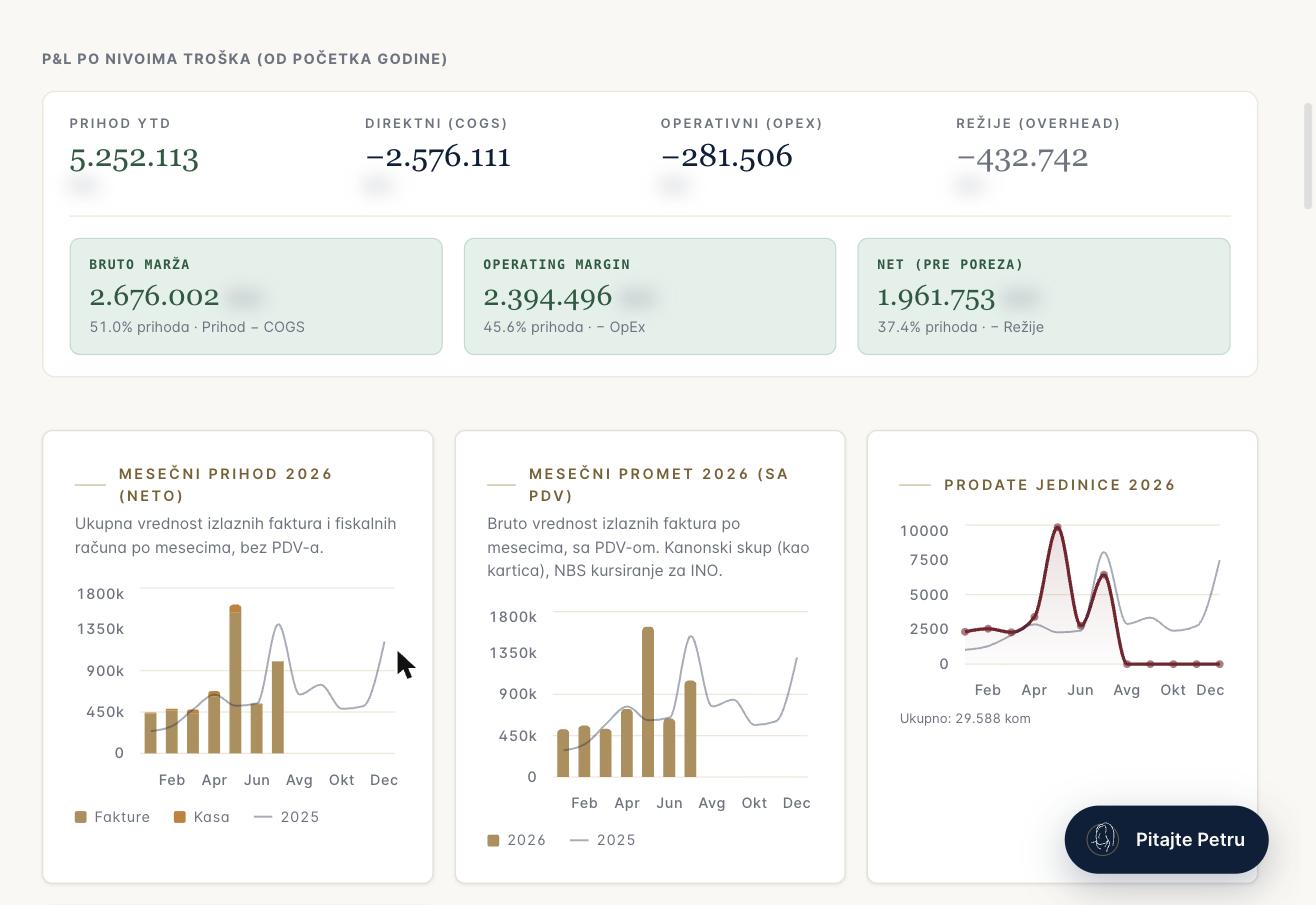1316x905 pixels.
Task: Click the page vertical scrollbar thumb
Action: (1308, 156)
